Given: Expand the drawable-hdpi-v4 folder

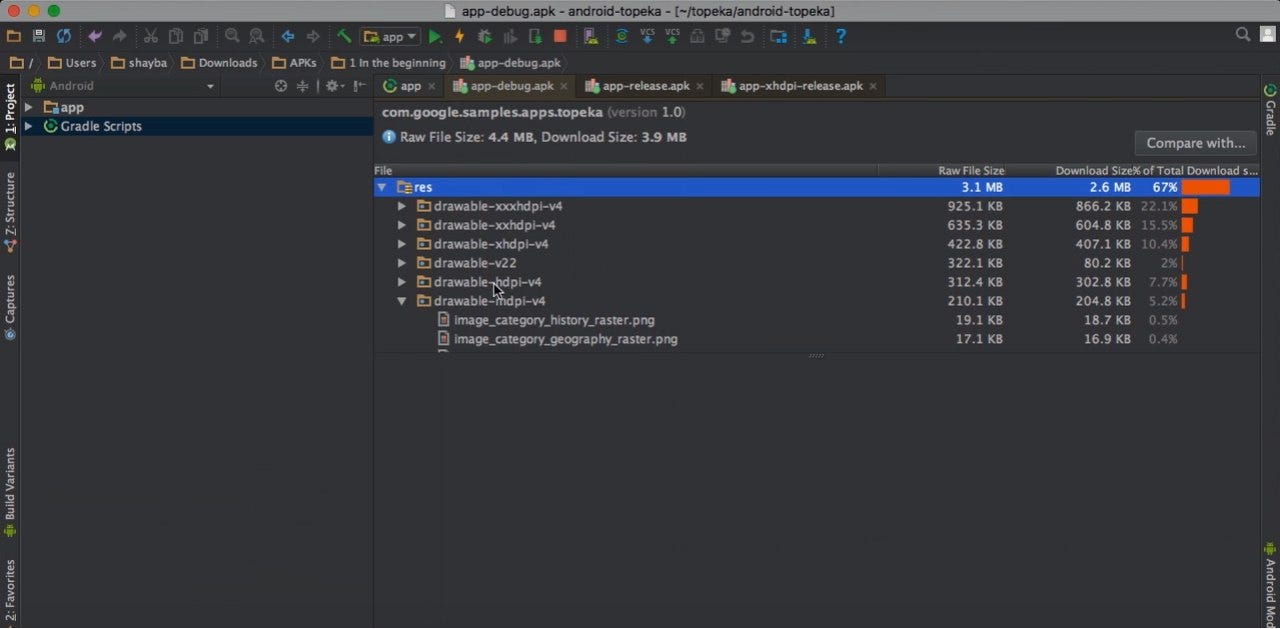Looking at the screenshot, I should point(402,282).
